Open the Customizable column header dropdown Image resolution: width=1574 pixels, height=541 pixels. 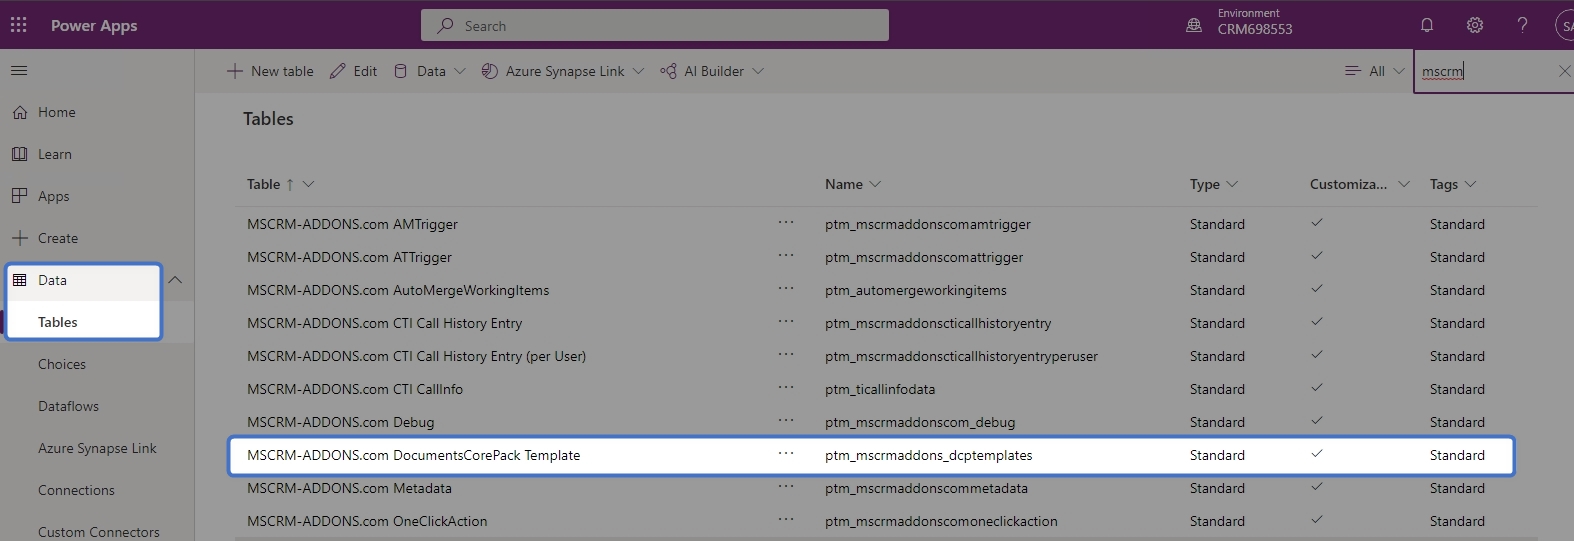[1360, 184]
